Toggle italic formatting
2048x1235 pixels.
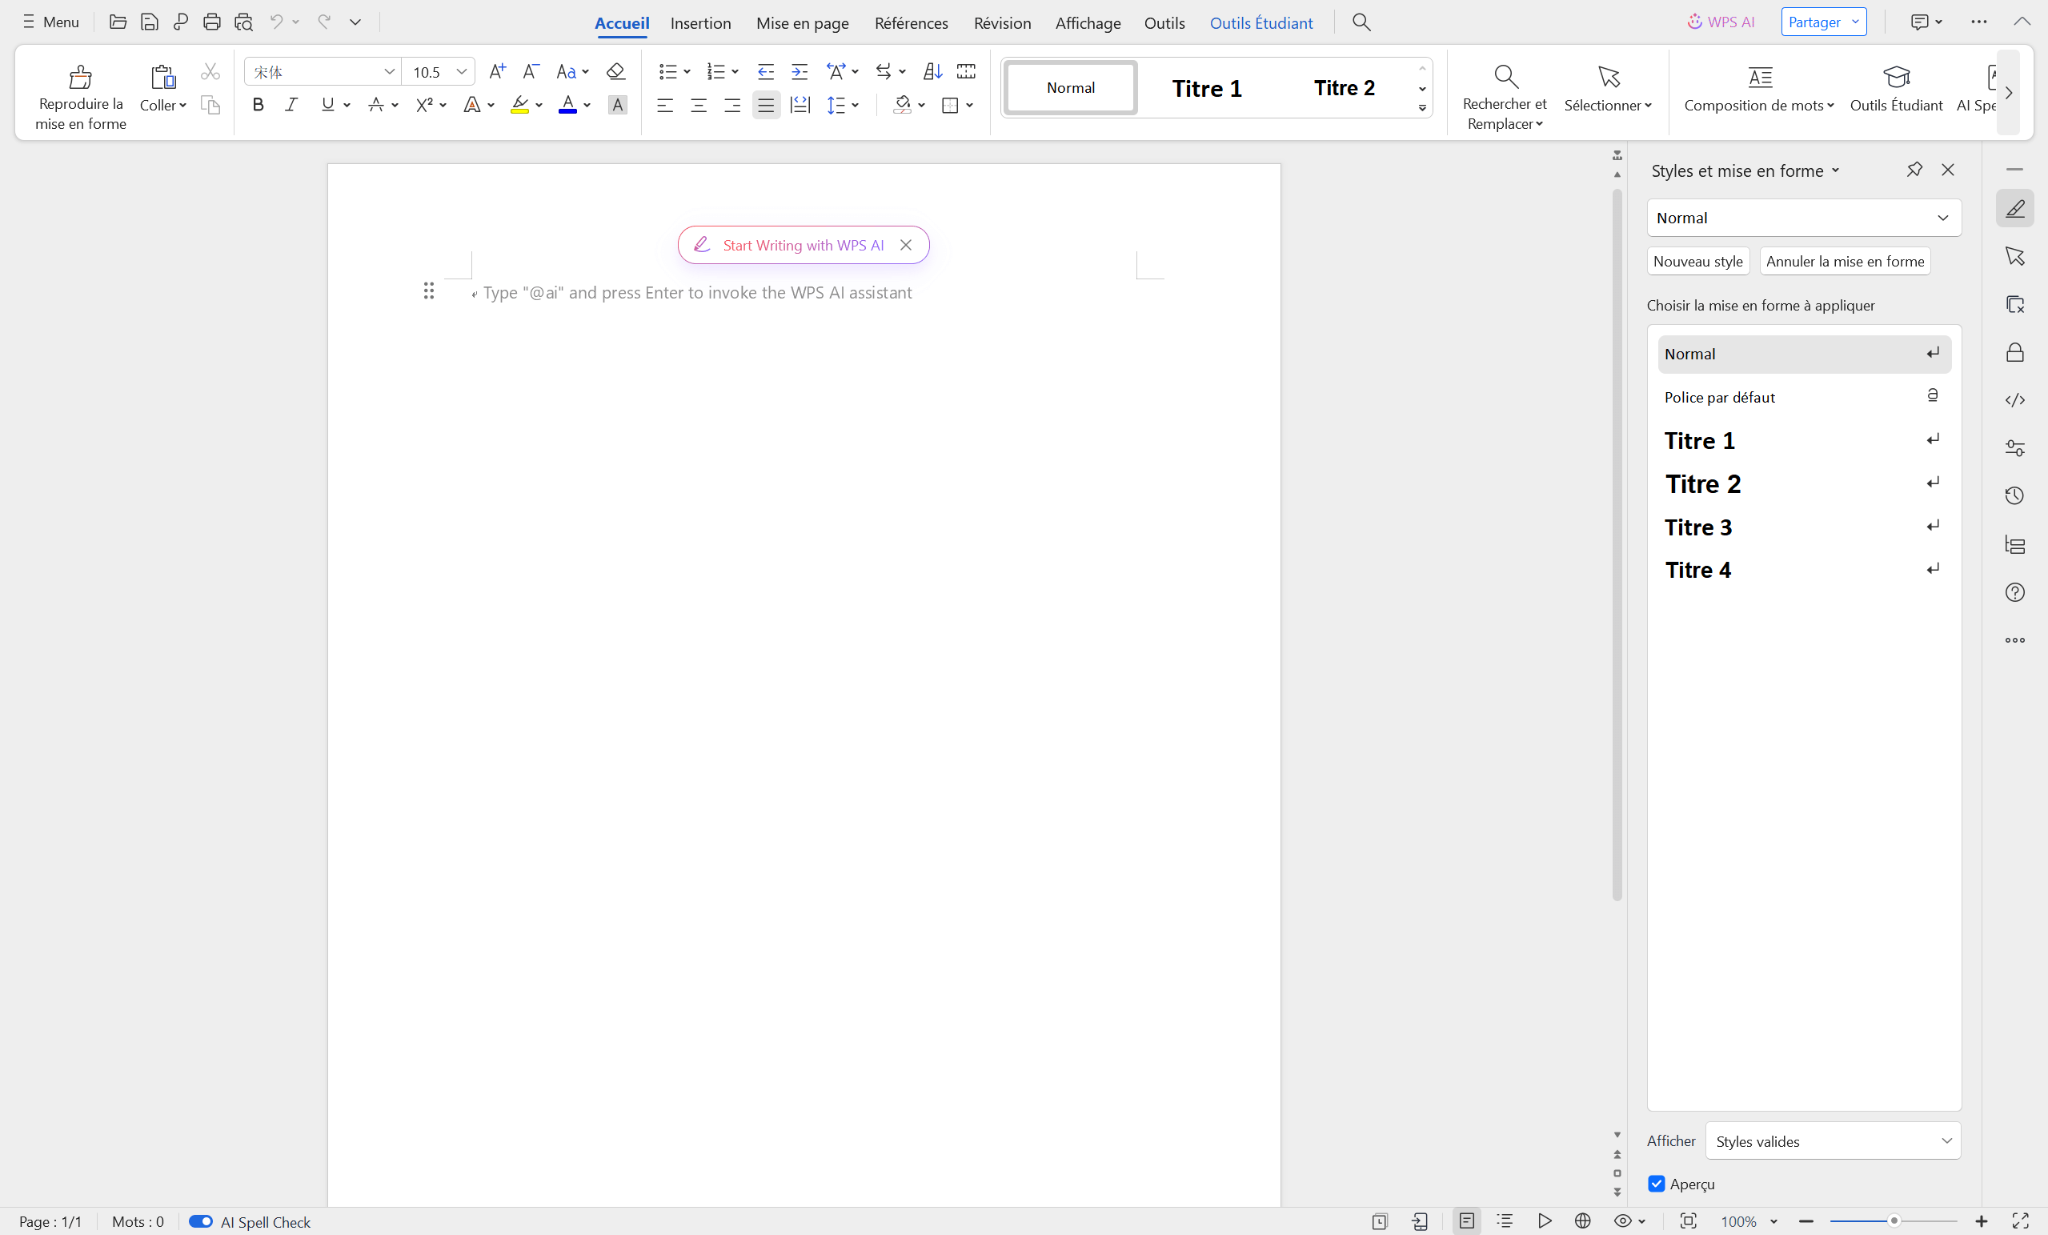(x=291, y=104)
